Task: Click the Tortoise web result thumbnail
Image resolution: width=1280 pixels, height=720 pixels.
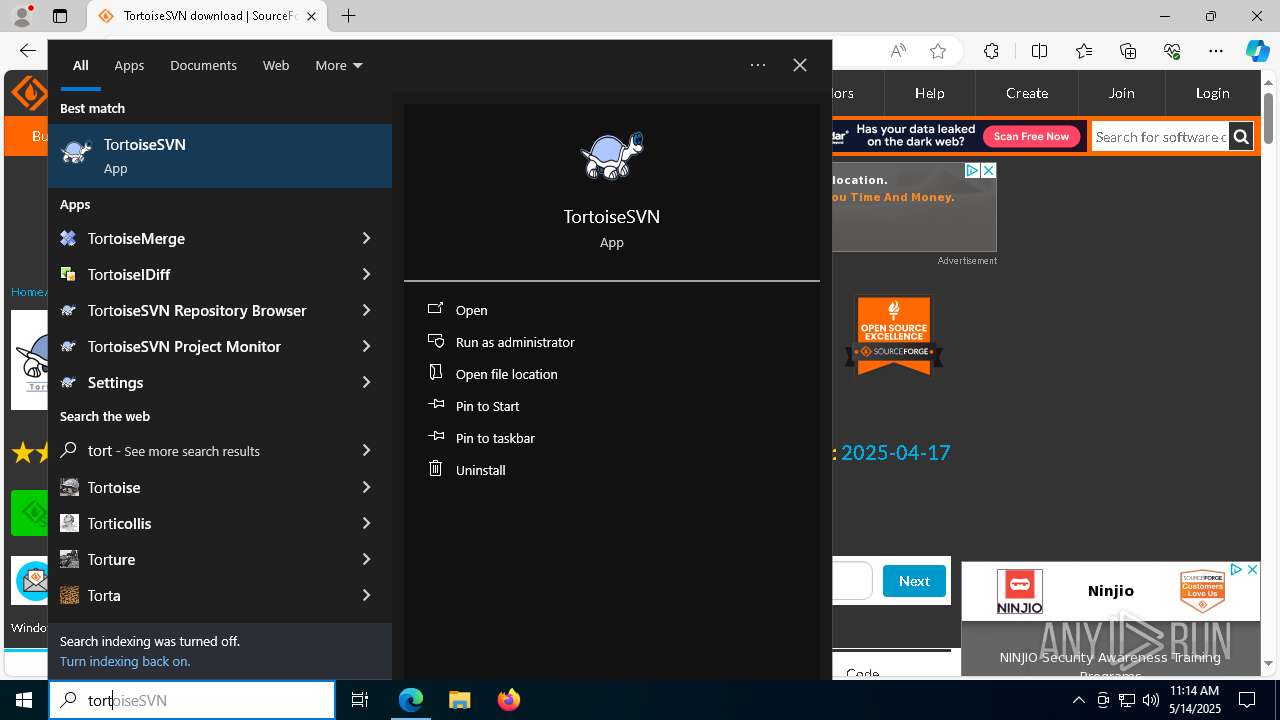Action: click(69, 487)
